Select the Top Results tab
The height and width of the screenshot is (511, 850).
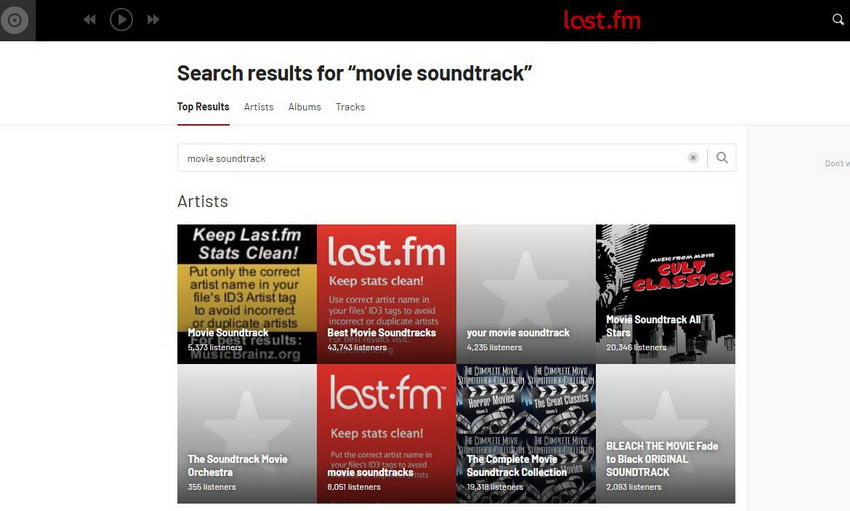pos(203,107)
